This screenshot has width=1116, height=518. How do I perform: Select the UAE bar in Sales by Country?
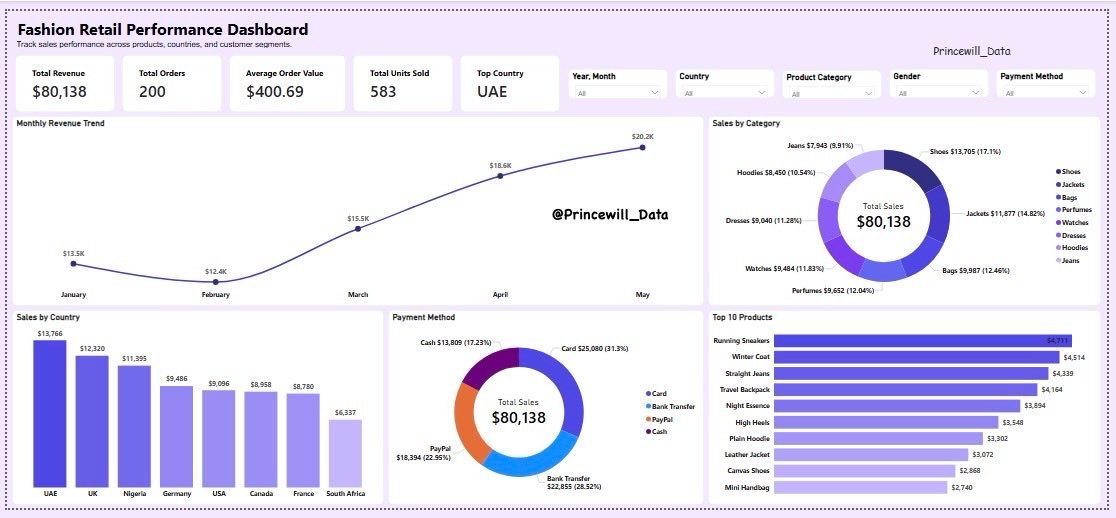coord(50,413)
